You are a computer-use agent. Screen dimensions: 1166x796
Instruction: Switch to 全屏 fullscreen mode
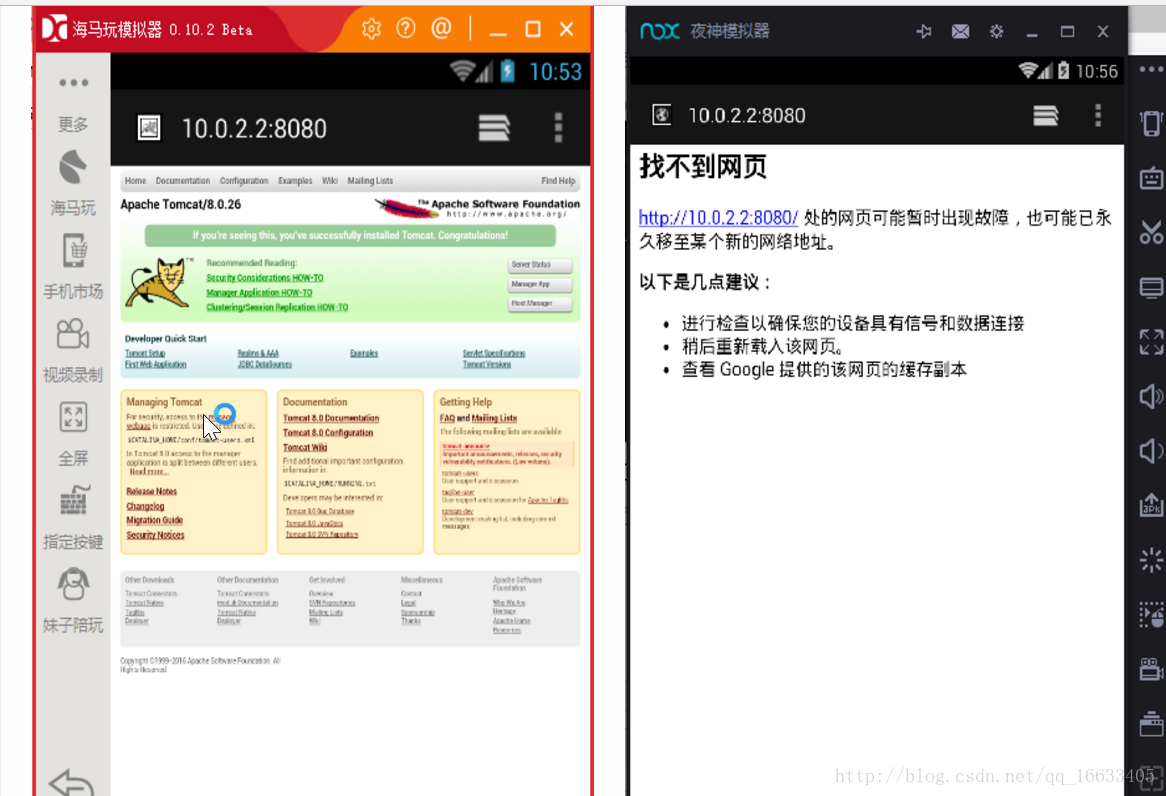point(73,434)
